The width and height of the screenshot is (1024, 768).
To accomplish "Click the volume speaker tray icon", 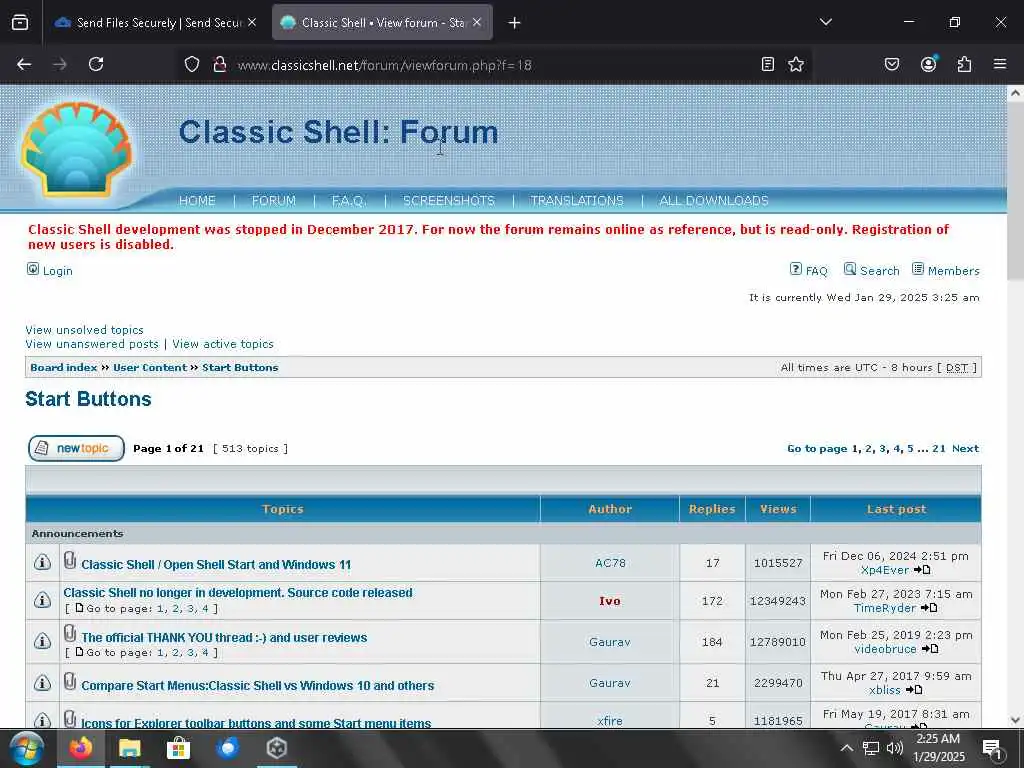I will click(895, 748).
